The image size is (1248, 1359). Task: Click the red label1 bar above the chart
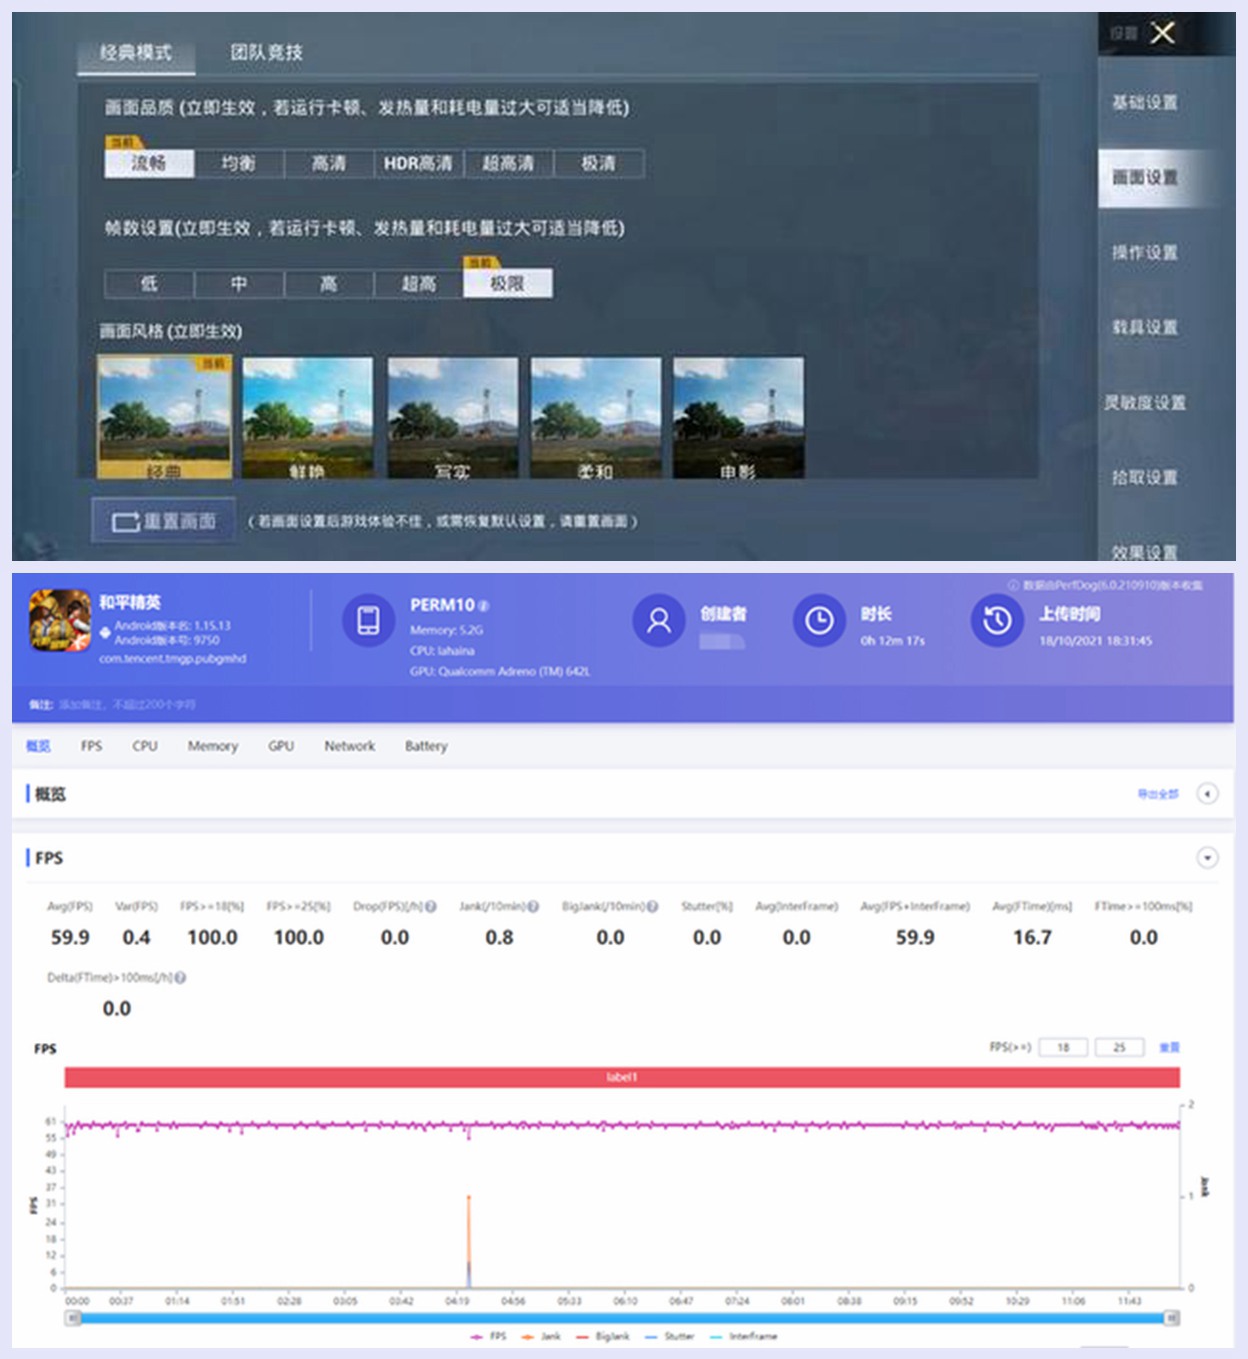coord(622,1077)
